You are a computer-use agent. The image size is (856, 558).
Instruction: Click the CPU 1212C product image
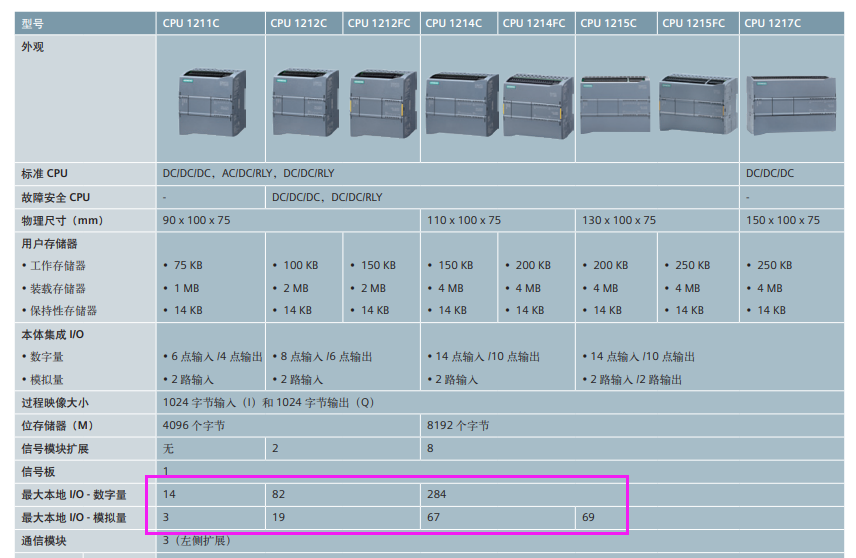coord(305,102)
